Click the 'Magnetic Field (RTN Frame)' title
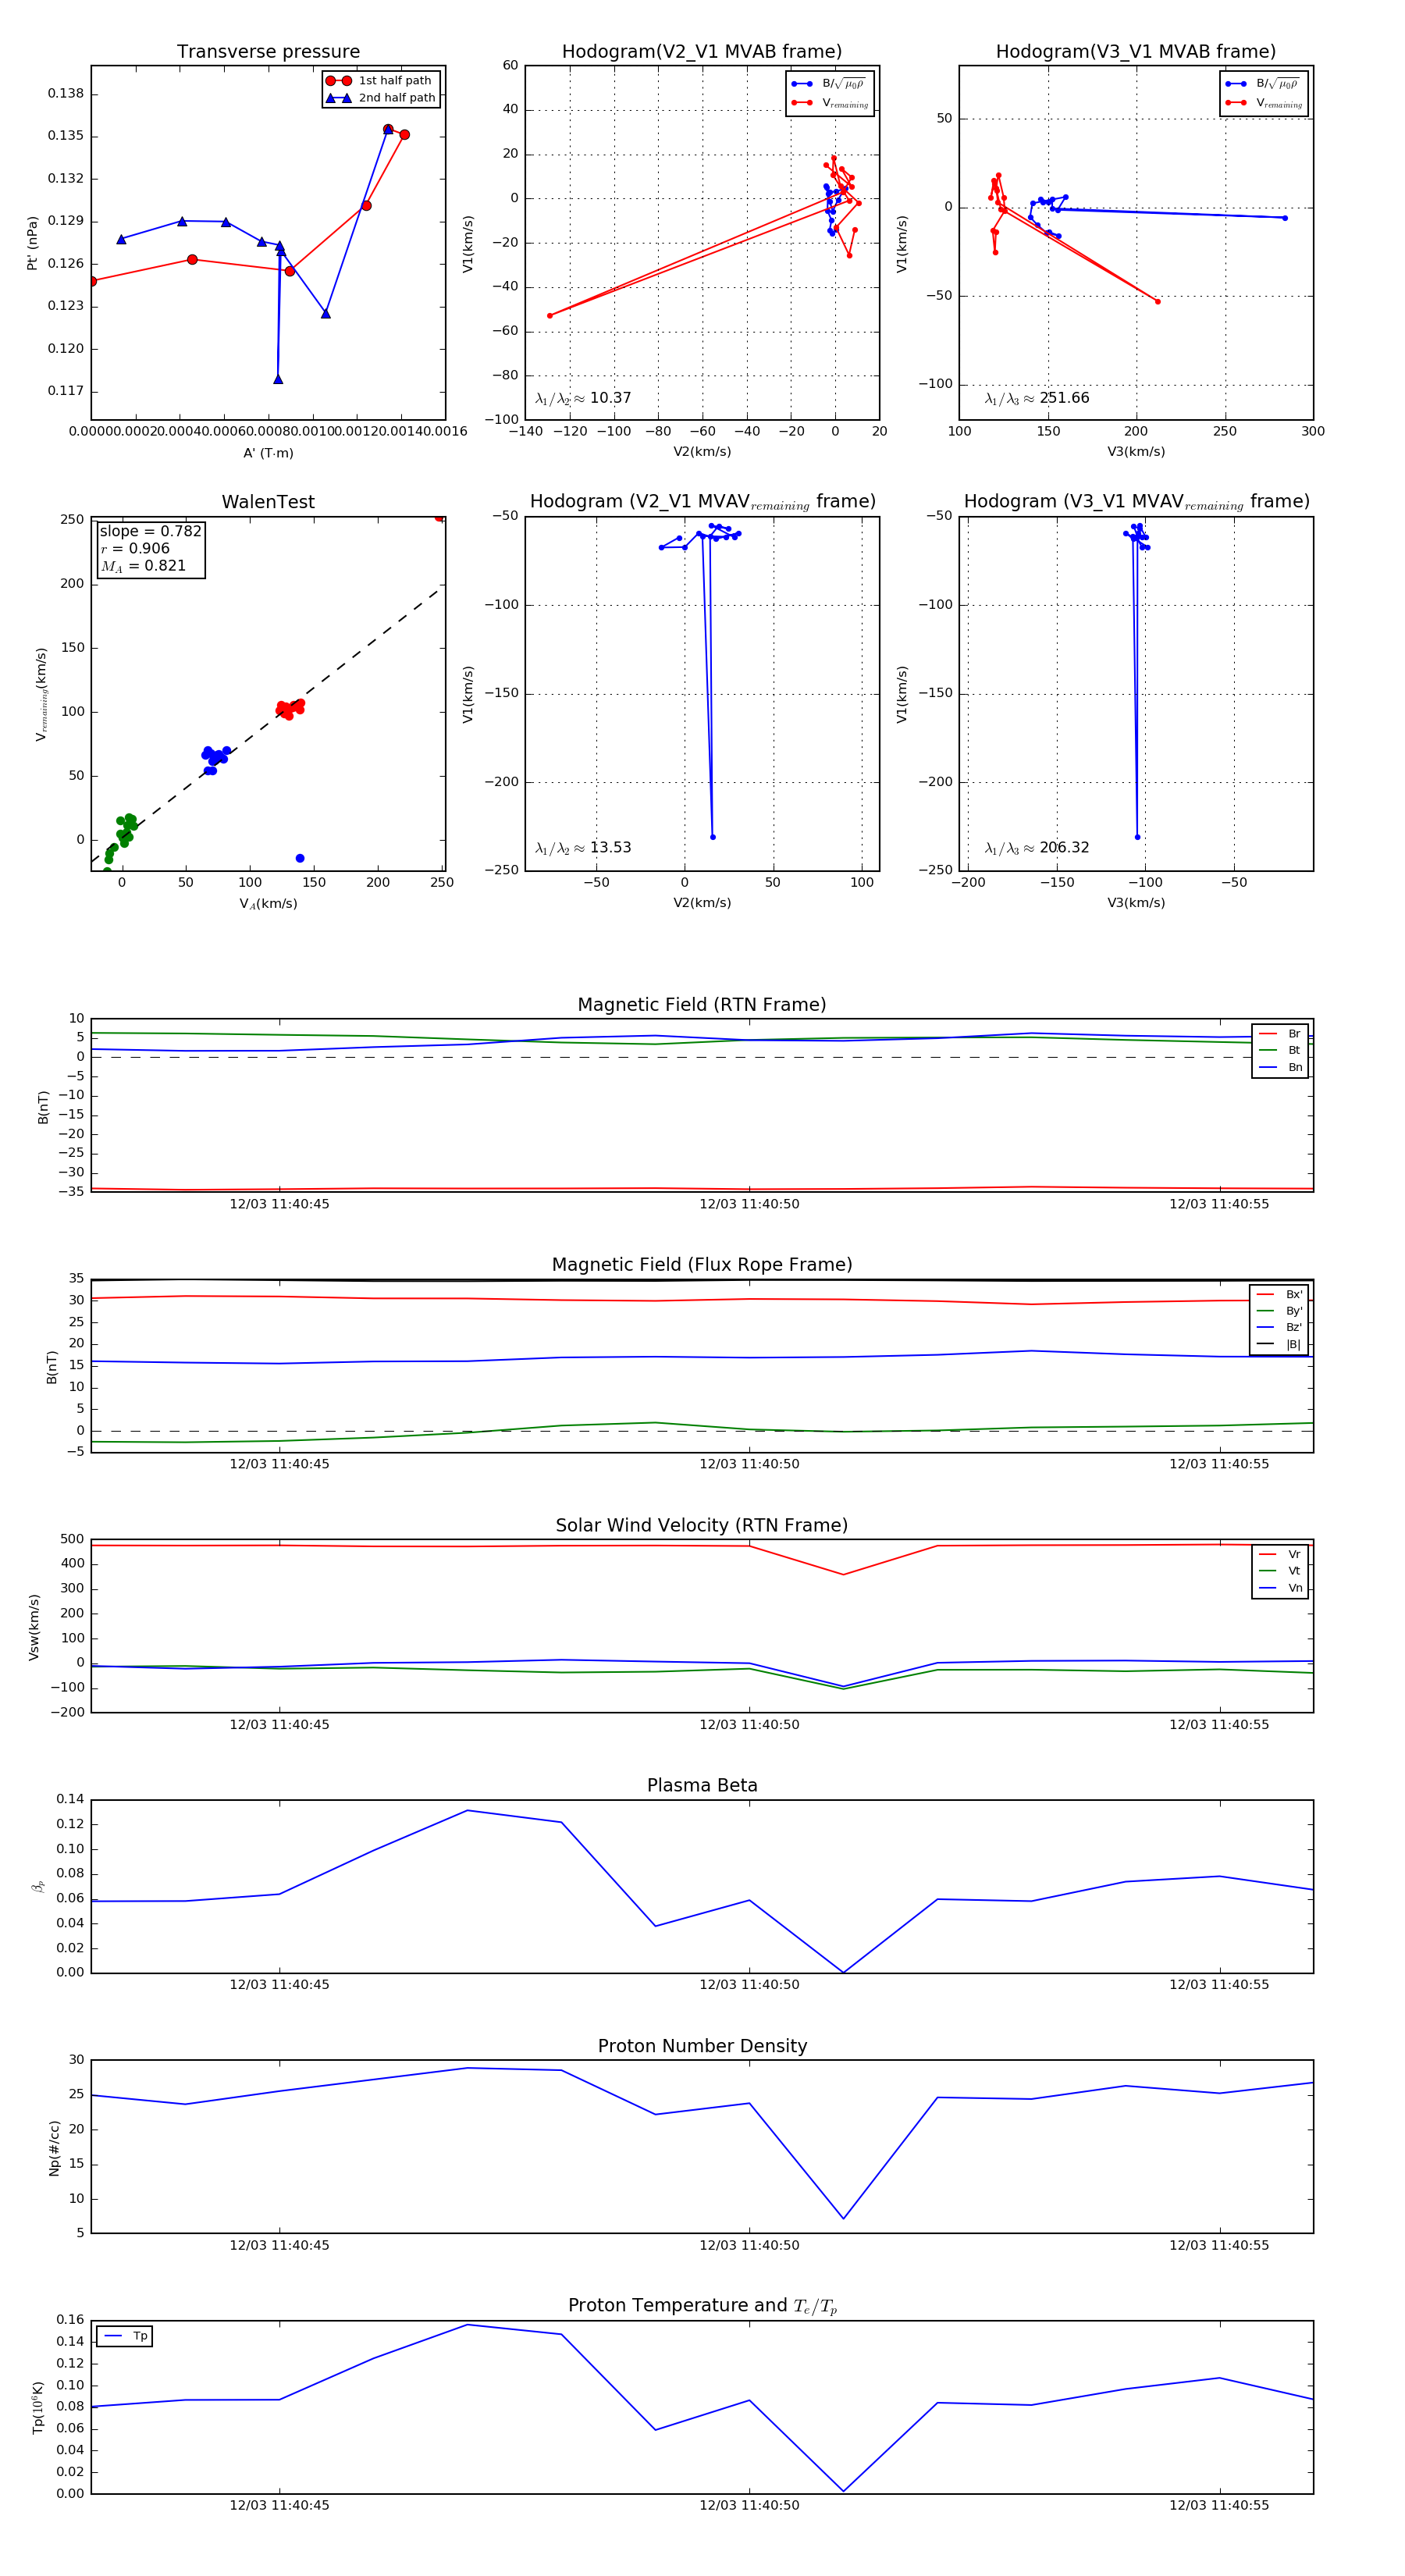 [702, 1005]
